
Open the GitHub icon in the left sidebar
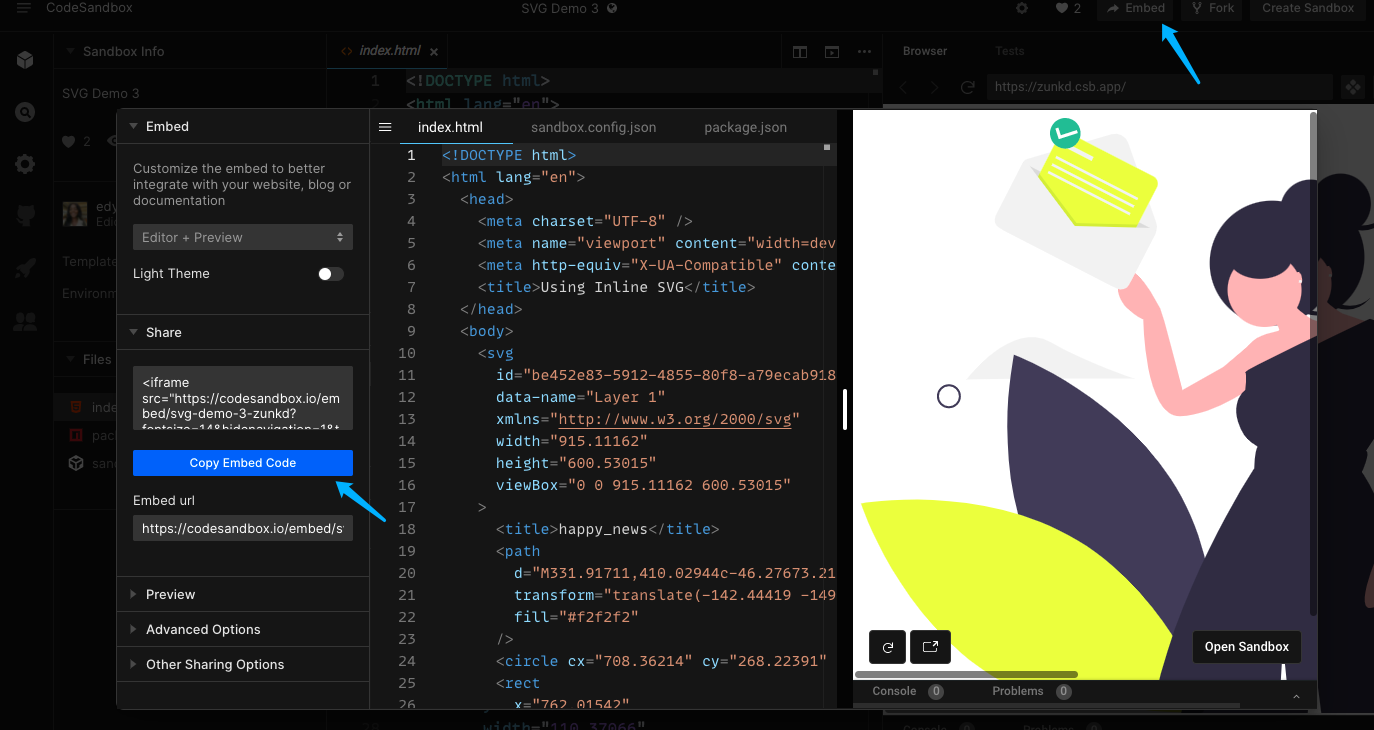[x=25, y=216]
